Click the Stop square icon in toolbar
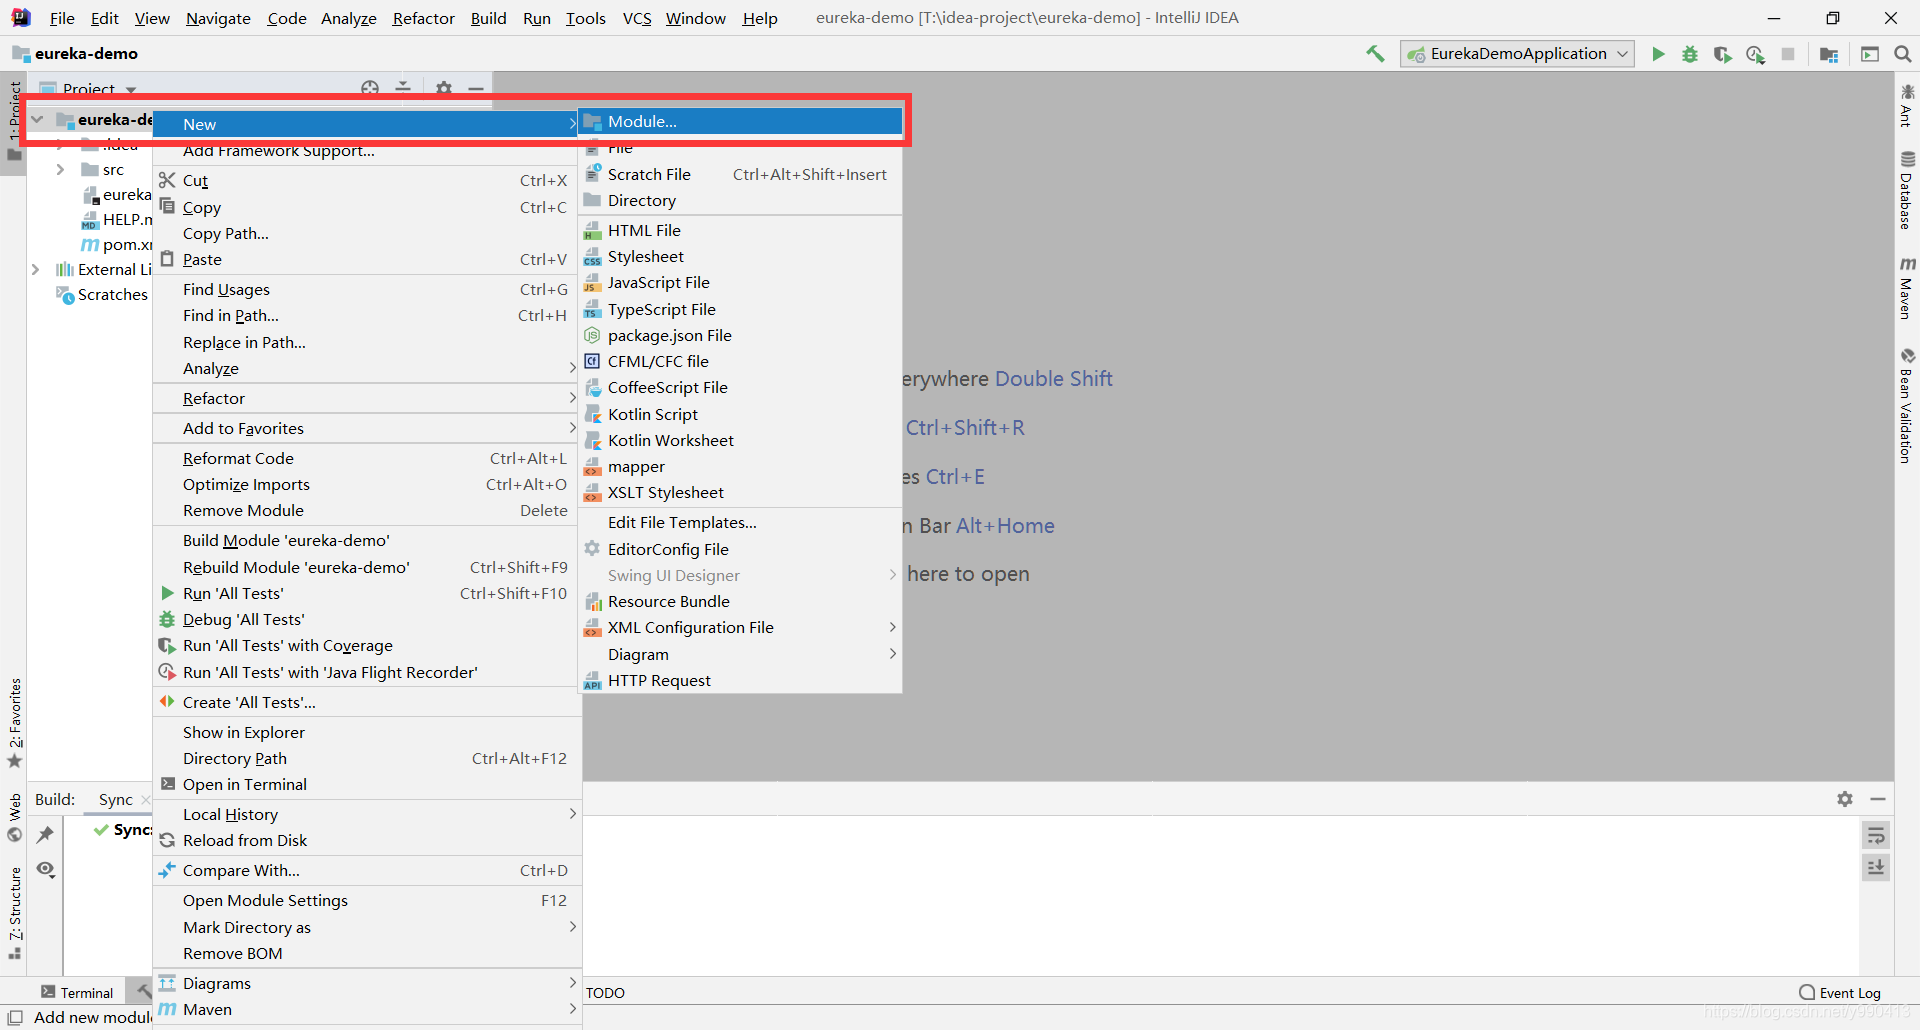Viewport: 1920px width, 1030px height. coord(1788,54)
